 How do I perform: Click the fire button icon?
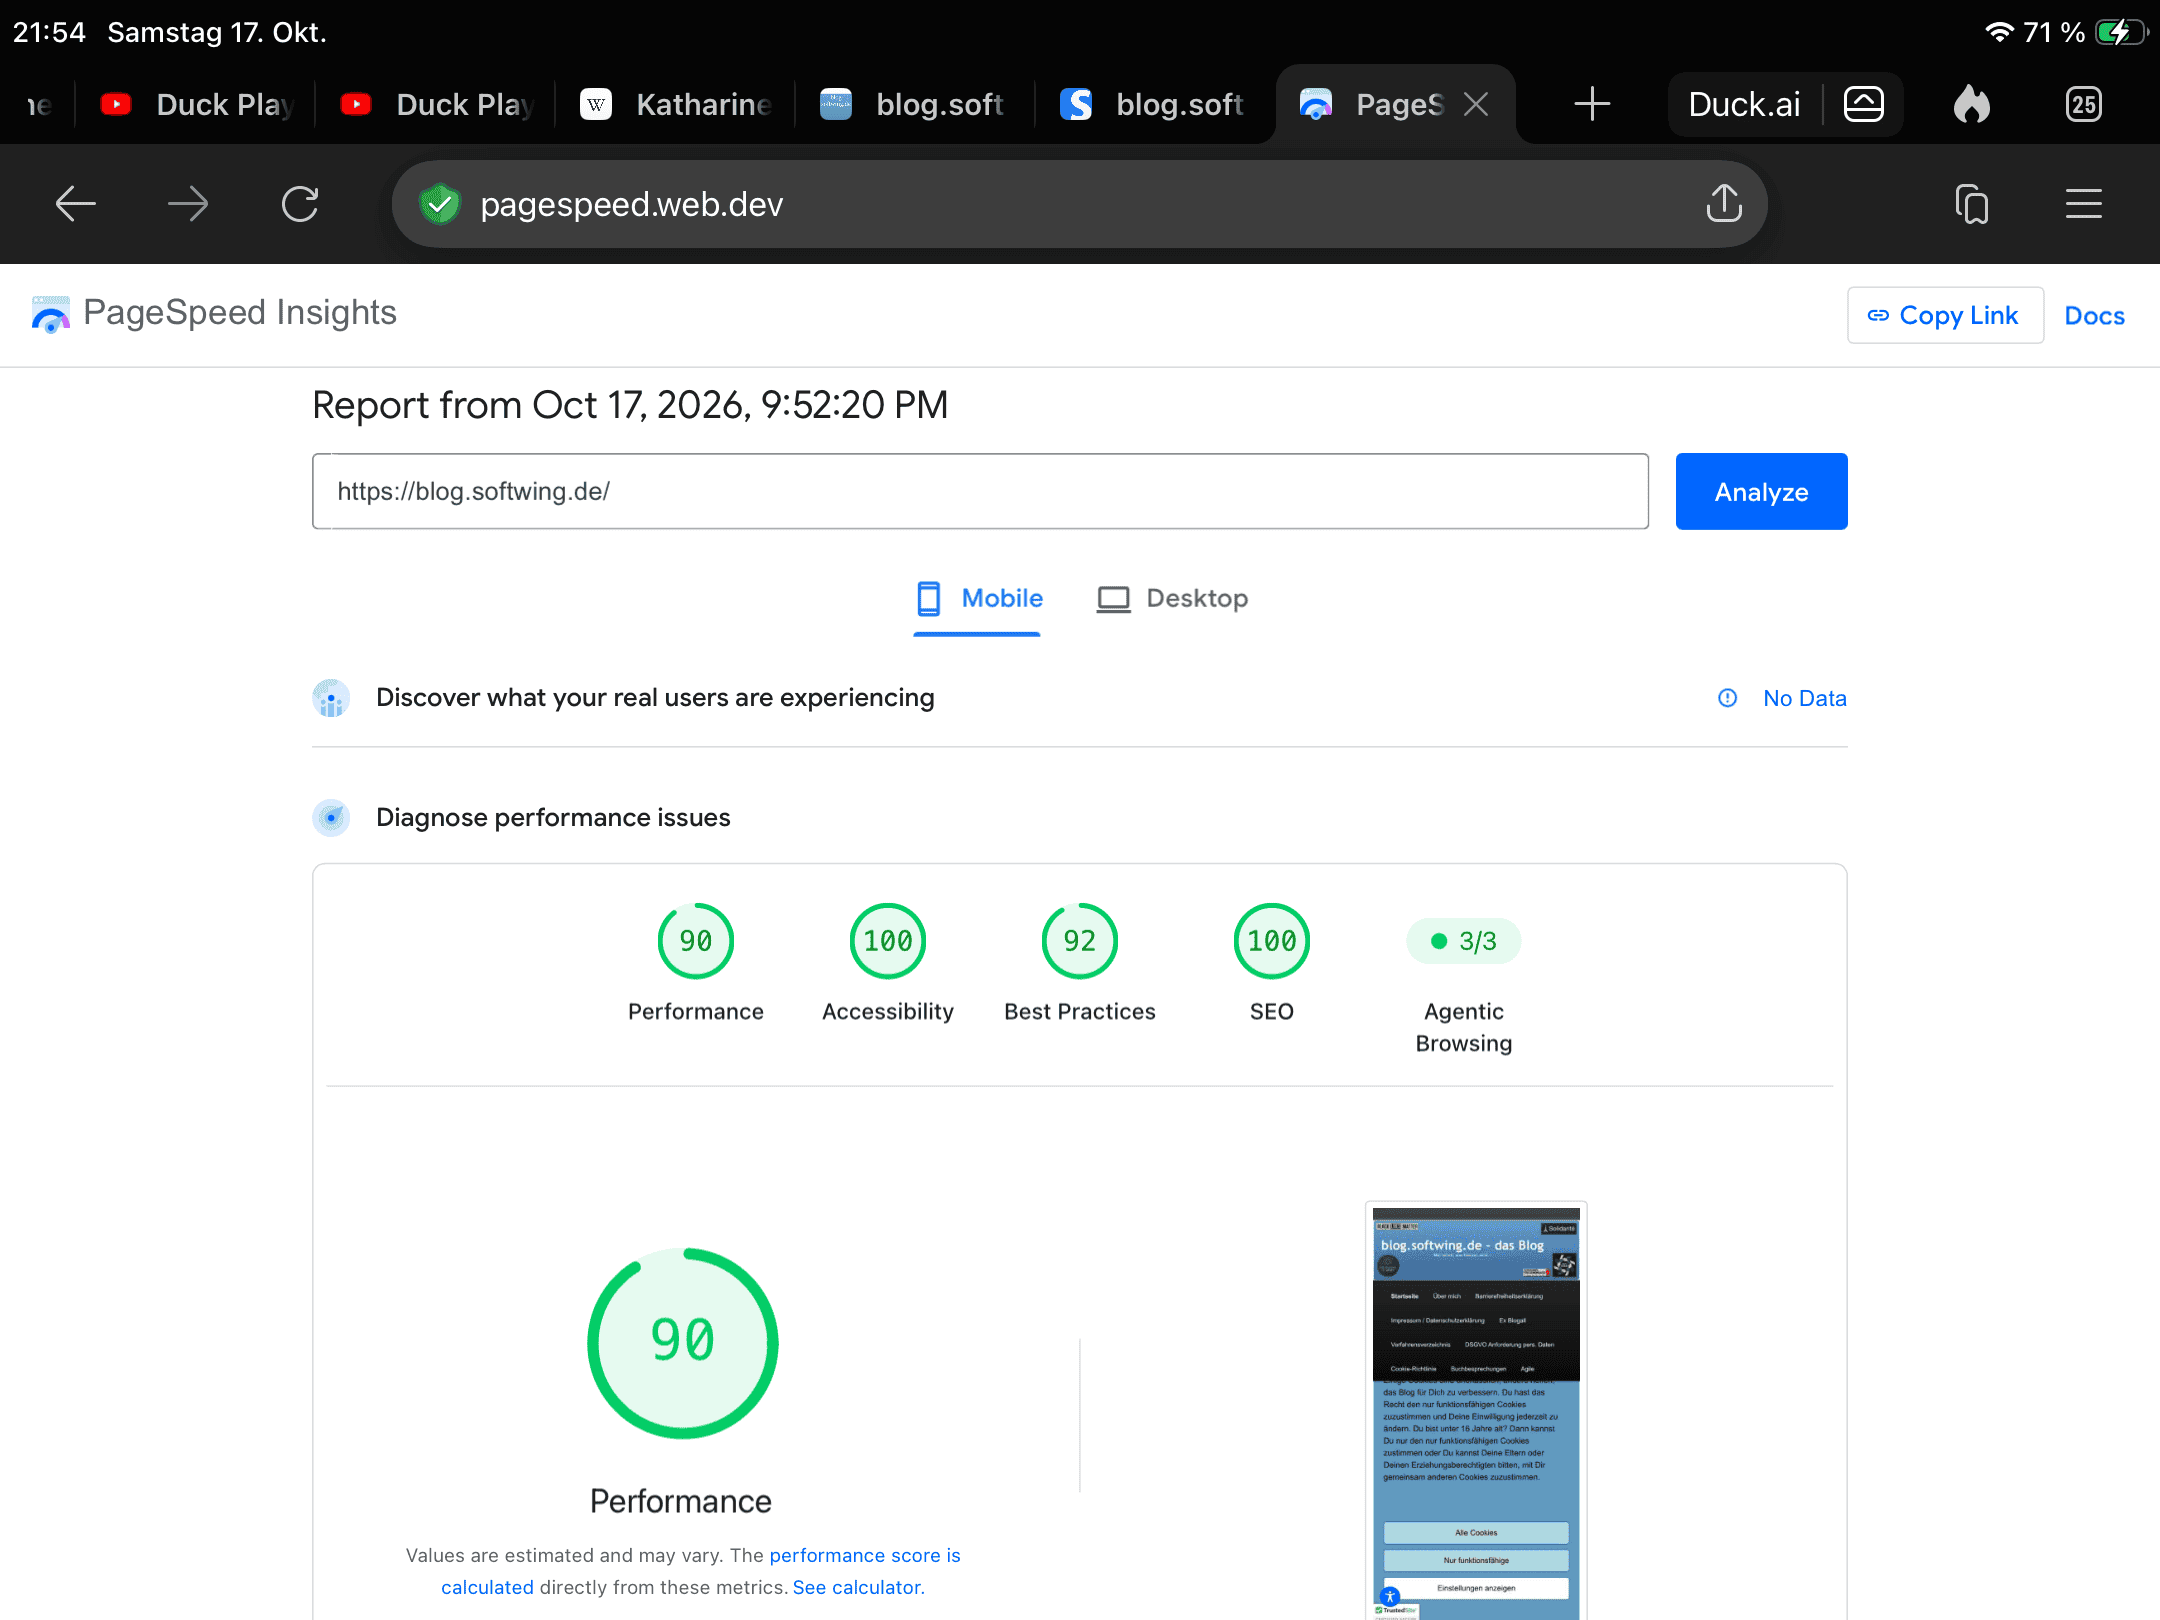click(1972, 104)
